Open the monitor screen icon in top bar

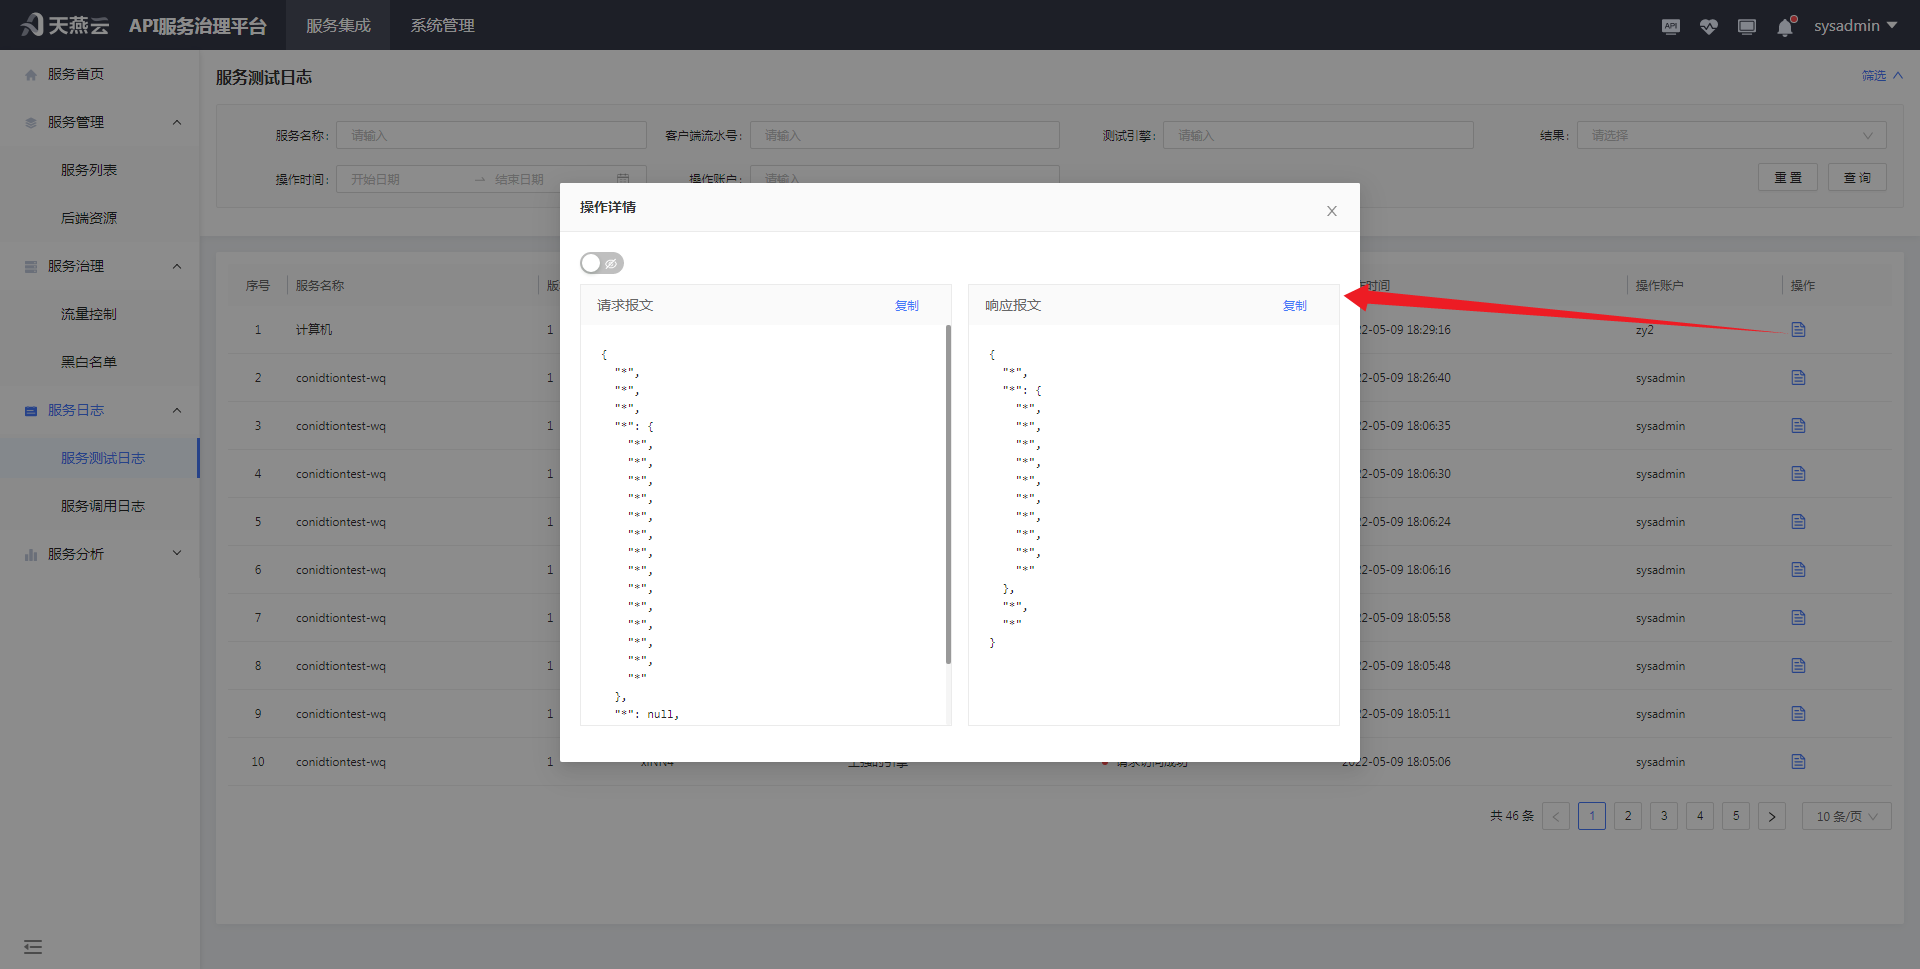1747,26
